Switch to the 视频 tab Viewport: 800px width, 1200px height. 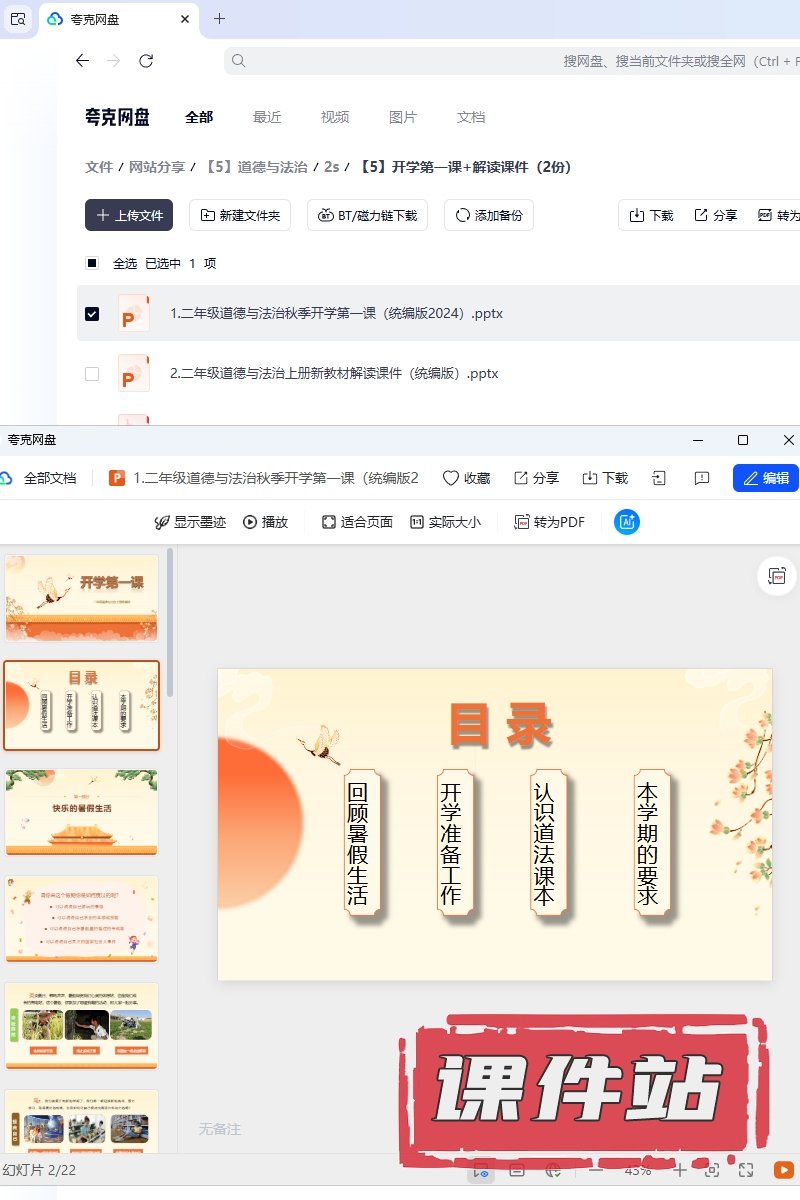click(335, 117)
